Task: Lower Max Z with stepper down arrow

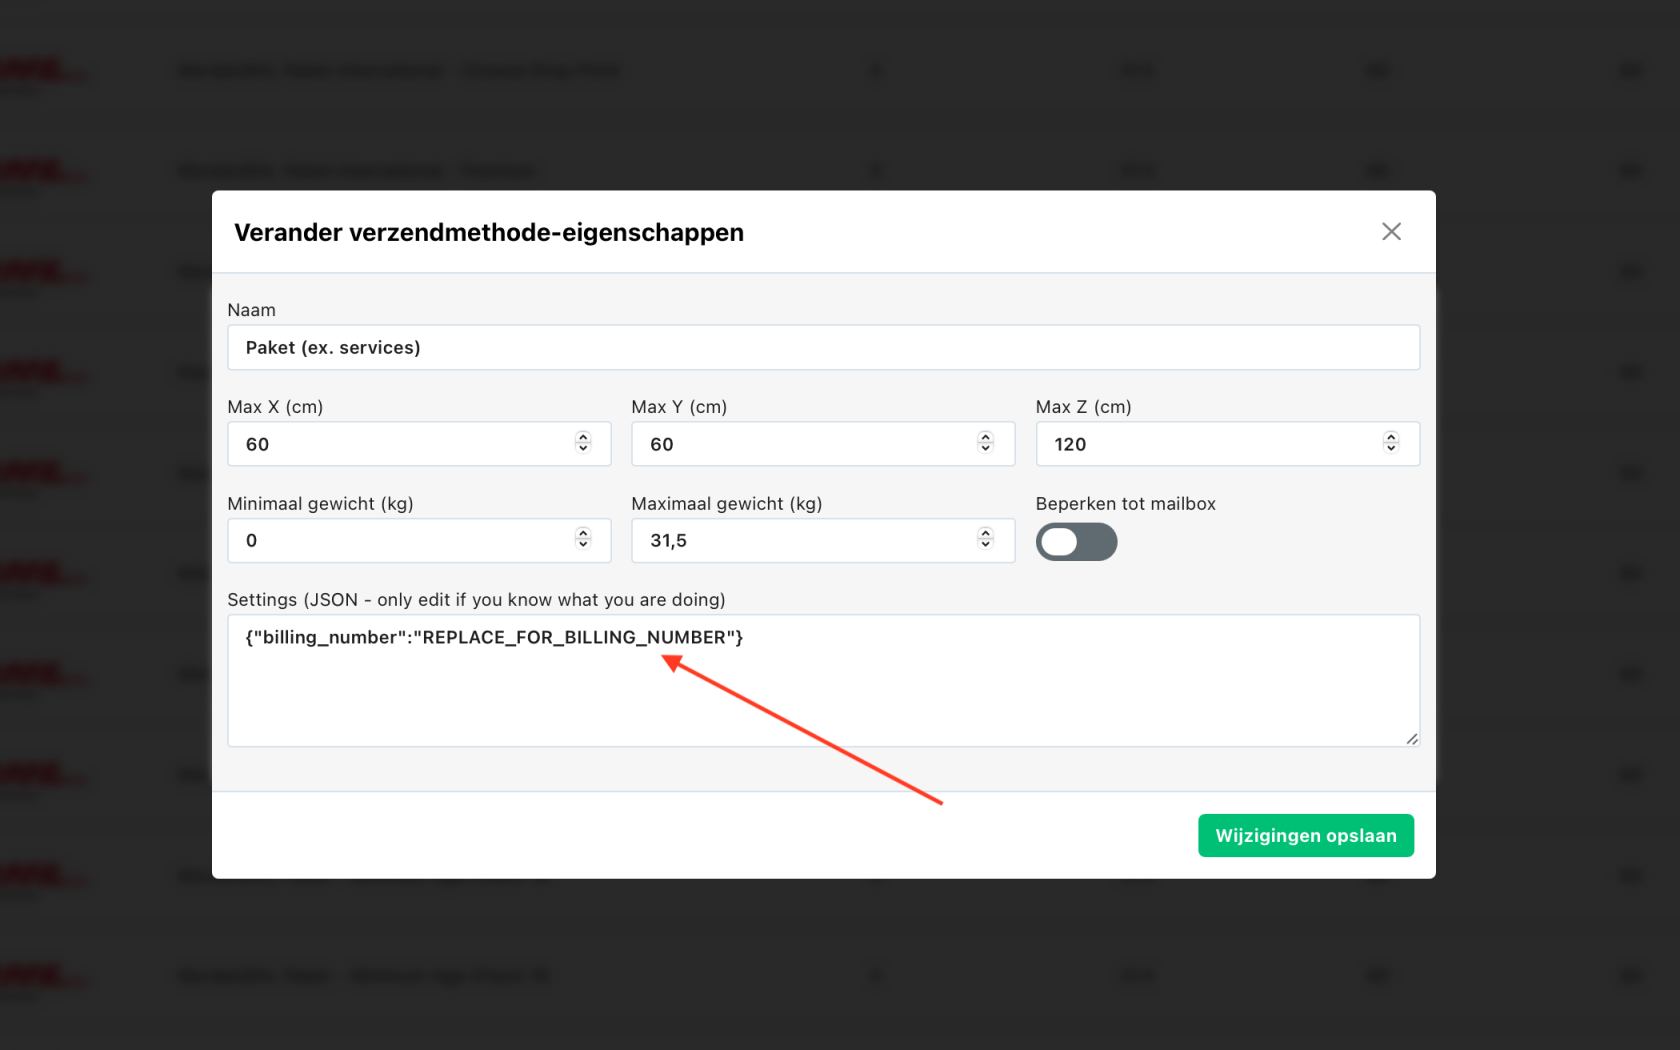Action: (x=1390, y=449)
